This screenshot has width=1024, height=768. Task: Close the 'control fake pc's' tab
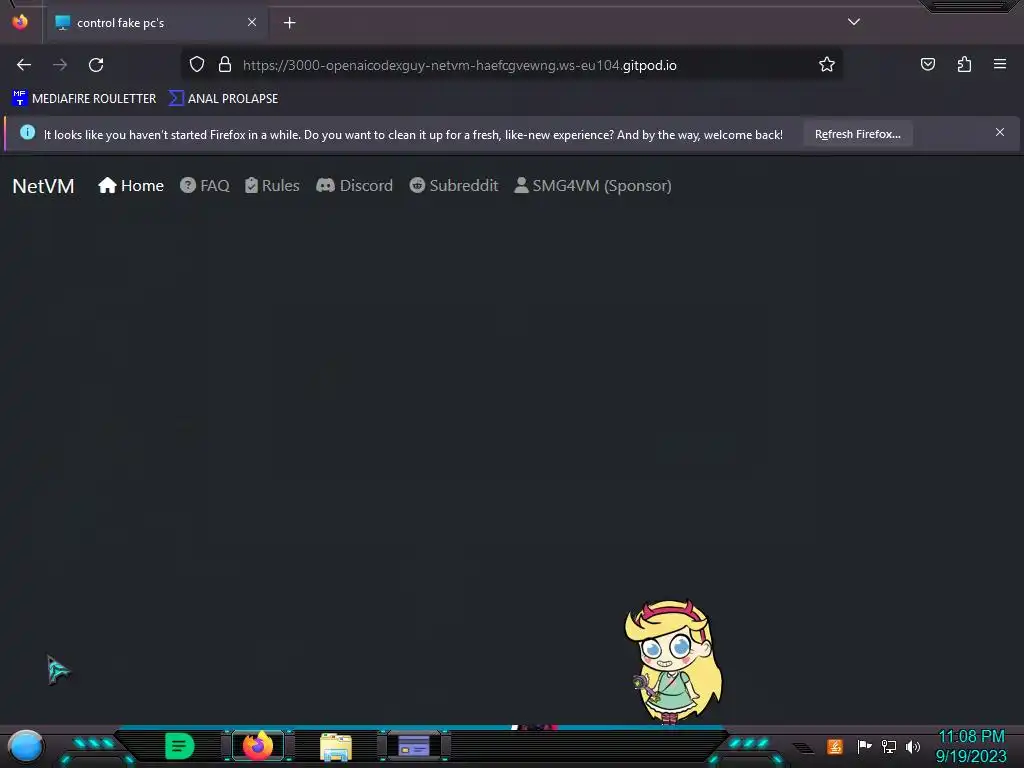pos(252,22)
